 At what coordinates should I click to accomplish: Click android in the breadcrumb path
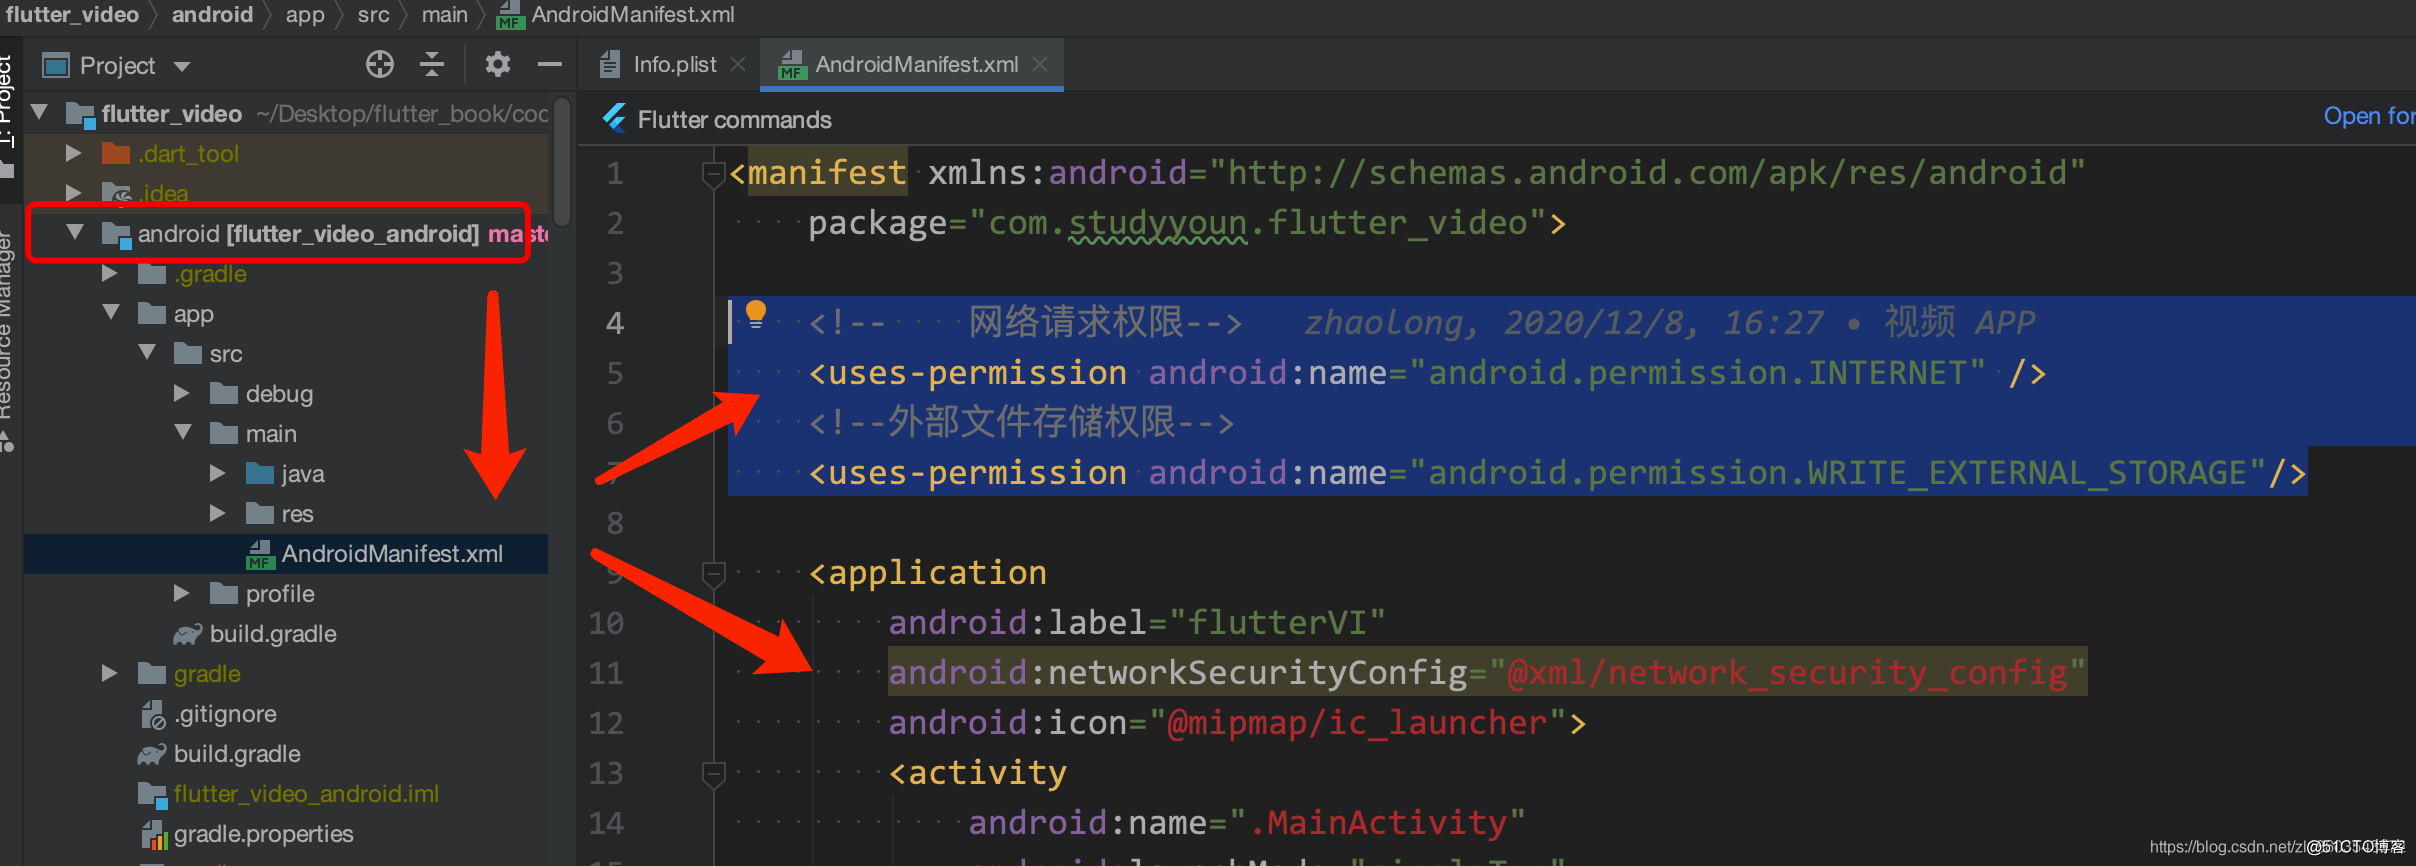coord(212,15)
